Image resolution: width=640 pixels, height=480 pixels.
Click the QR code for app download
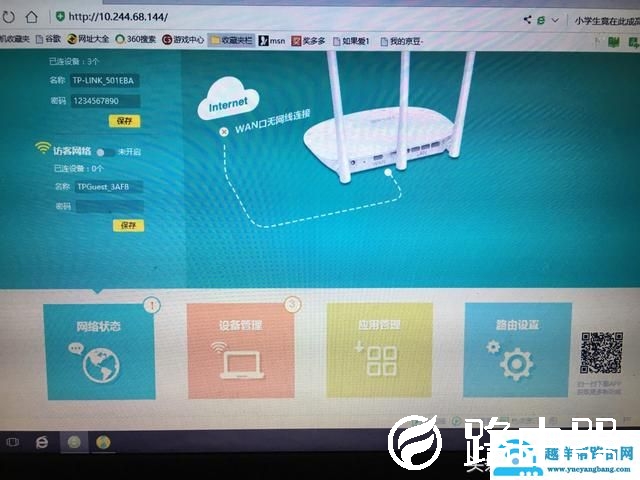pos(601,353)
